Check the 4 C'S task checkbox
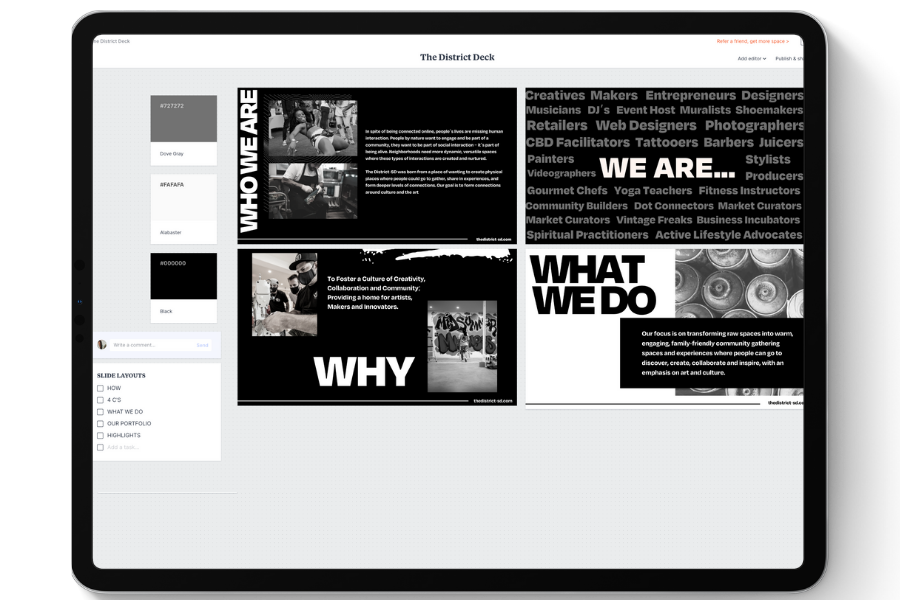Screen dimensions: 900x600 click(x=100, y=400)
